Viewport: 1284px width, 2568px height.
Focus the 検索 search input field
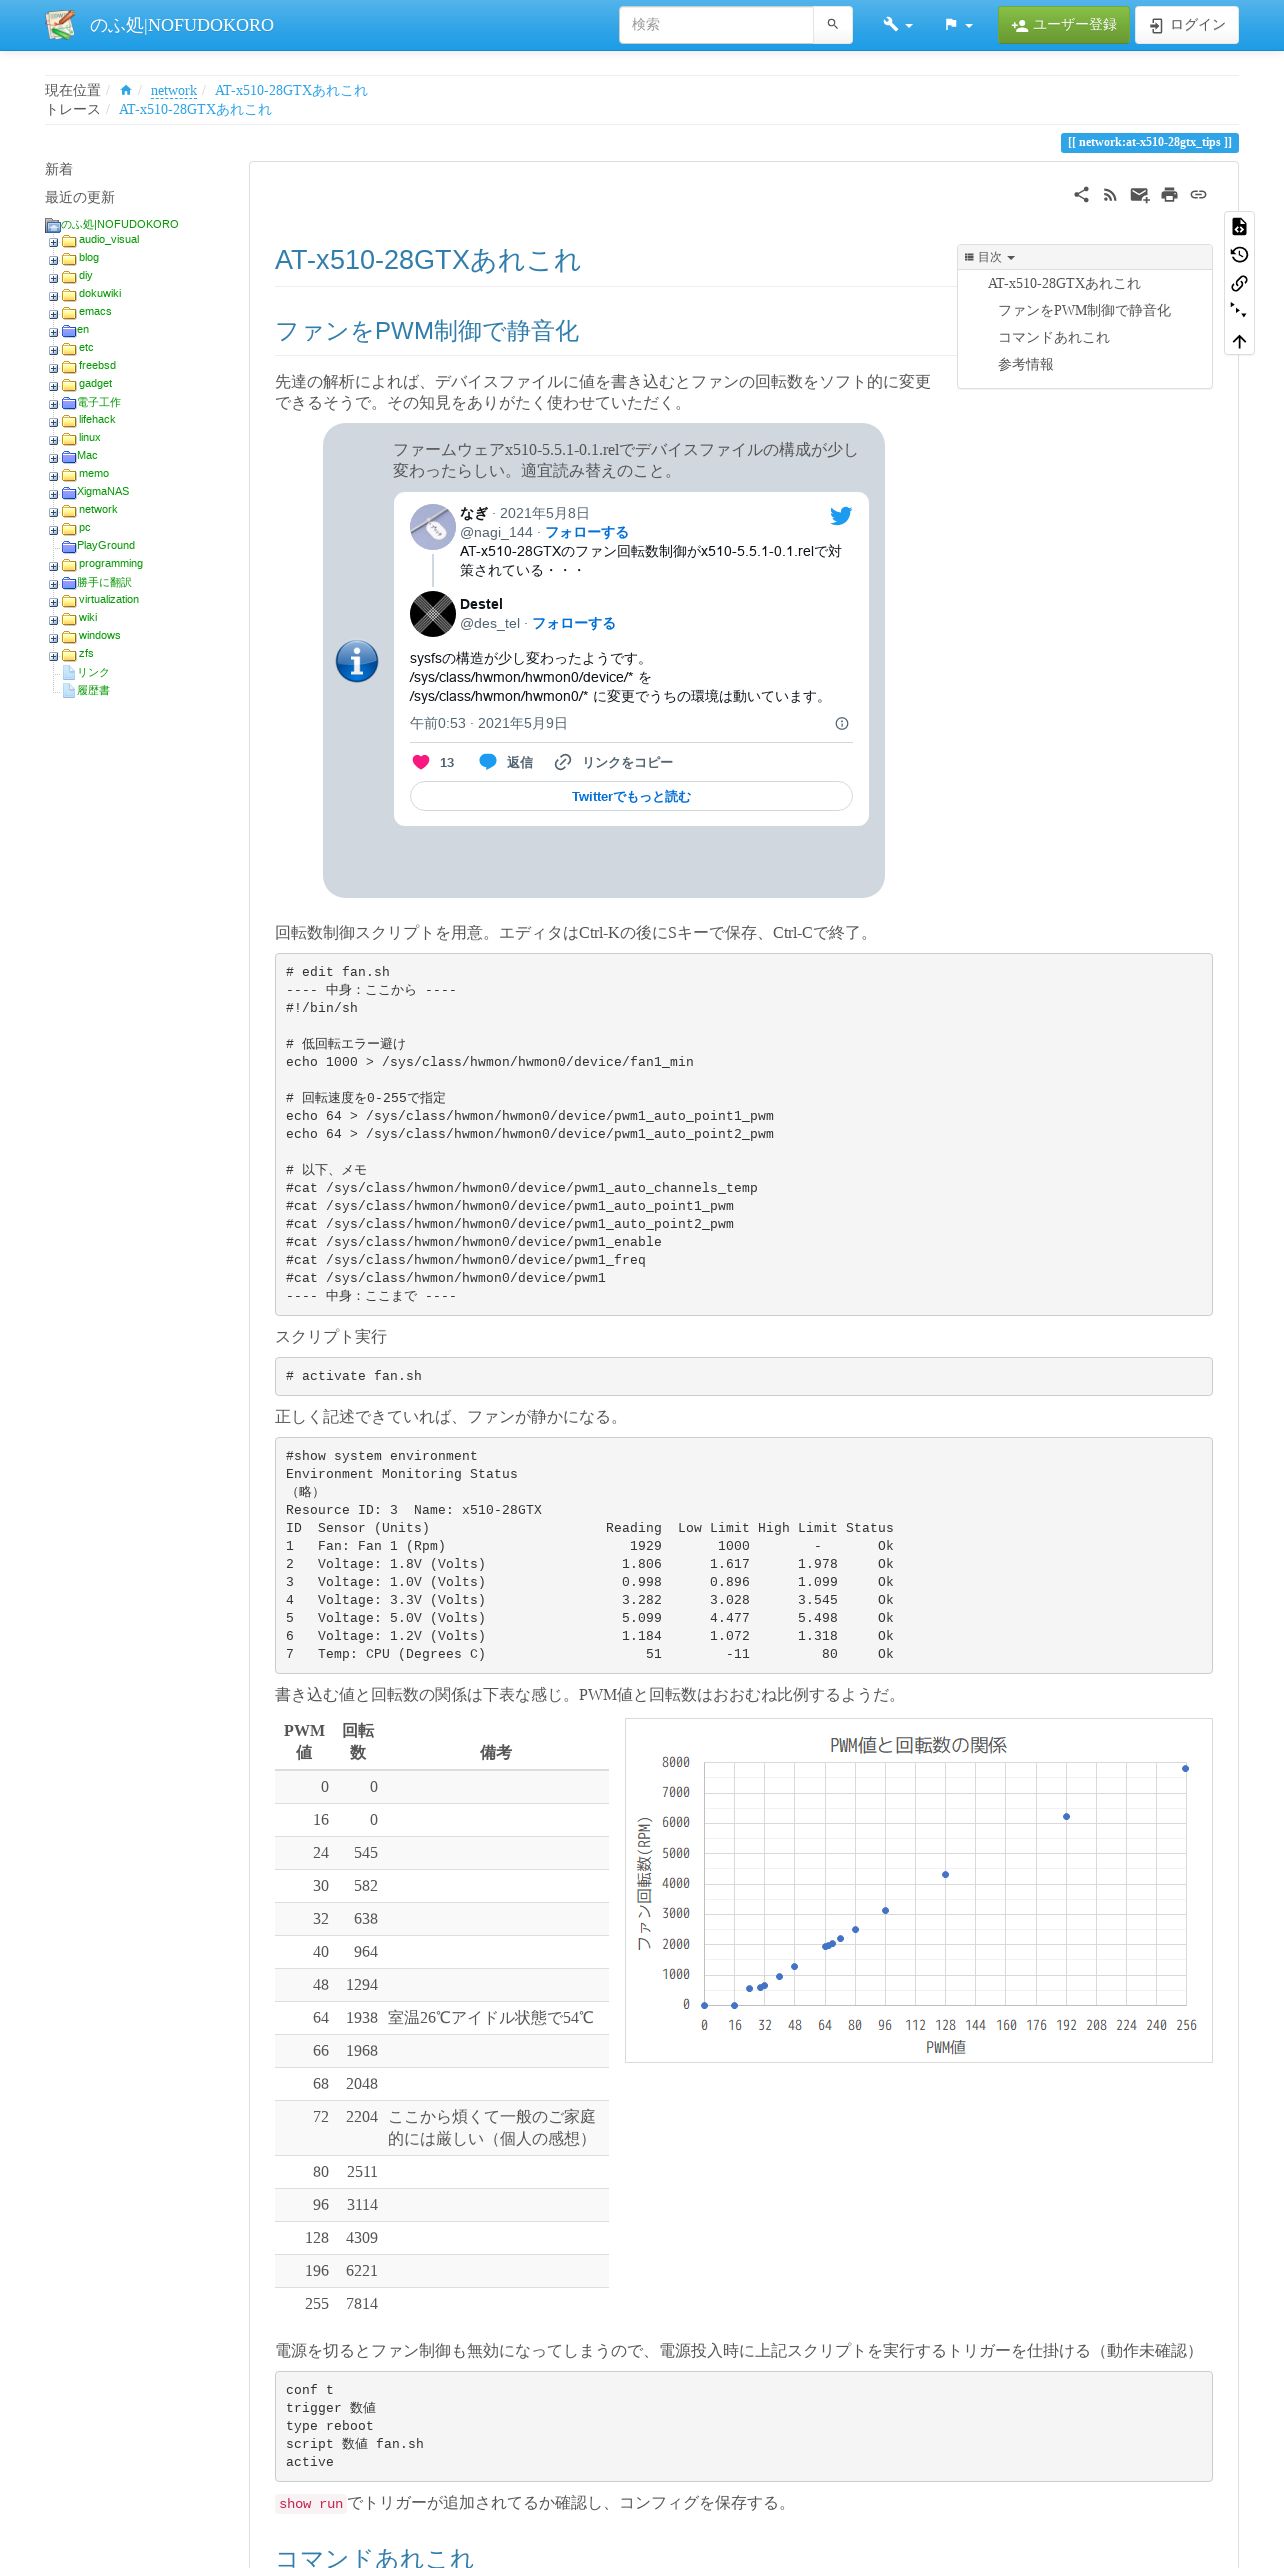click(x=716, y=25)
